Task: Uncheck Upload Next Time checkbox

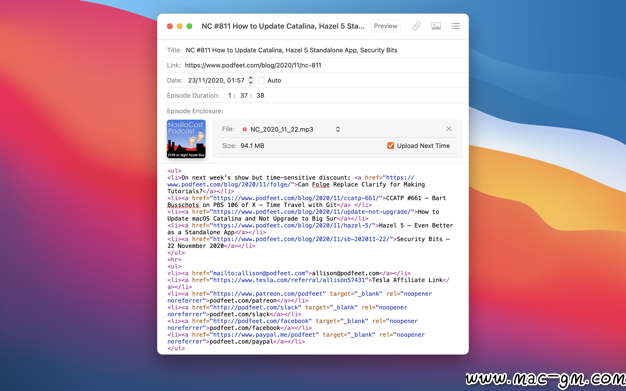Action: tap(390, 146)
